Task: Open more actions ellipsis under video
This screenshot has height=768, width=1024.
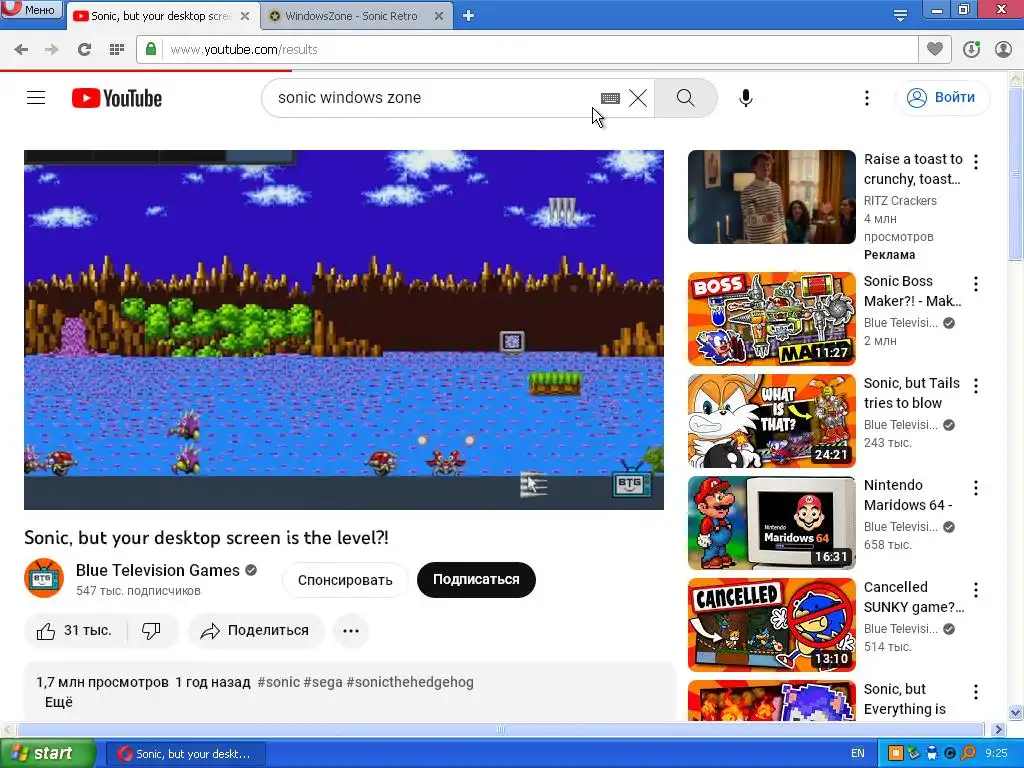Action: [x=351, y=631]
